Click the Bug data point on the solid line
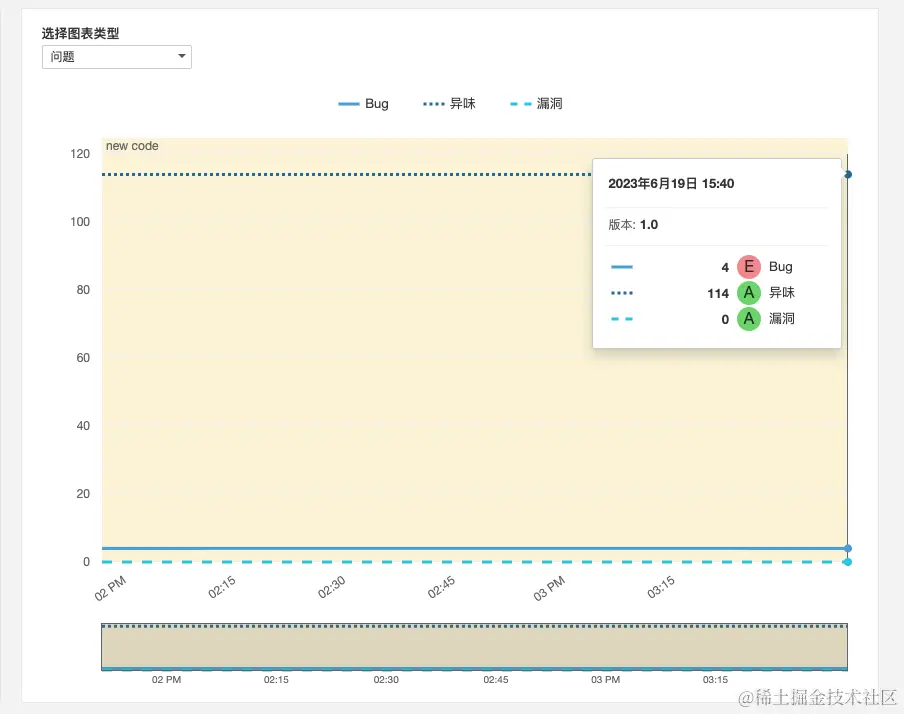Image resolution: width=904 pixels, height=714 pixels. point(848,548)
